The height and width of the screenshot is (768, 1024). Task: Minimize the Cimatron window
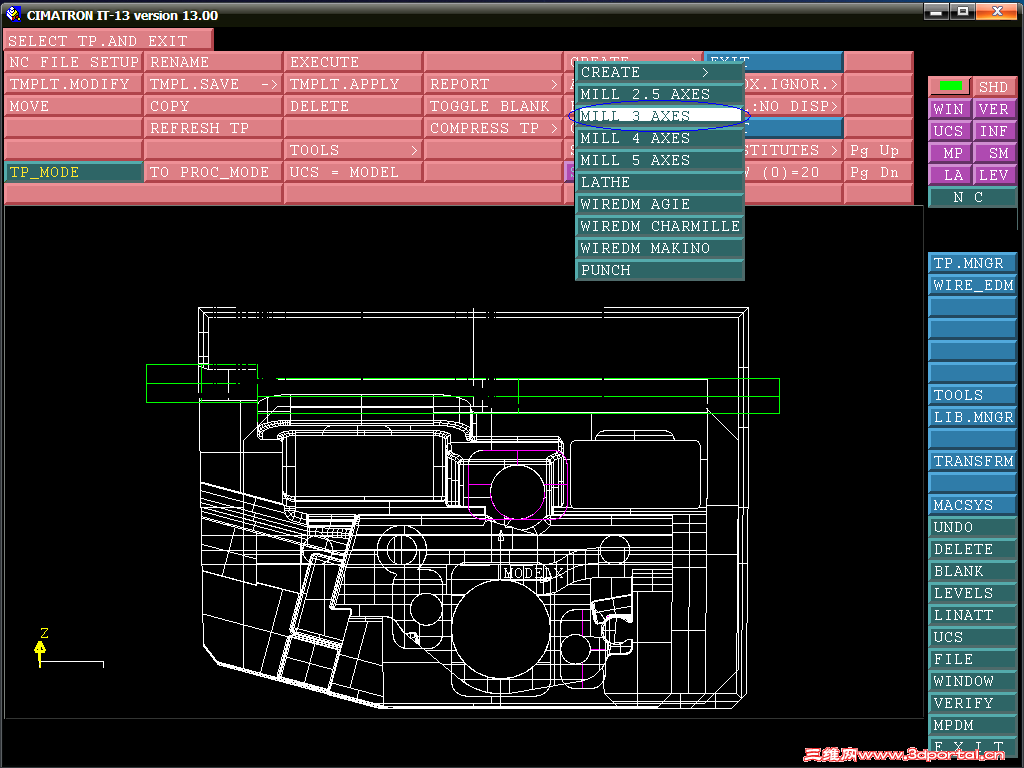point(936,12)
